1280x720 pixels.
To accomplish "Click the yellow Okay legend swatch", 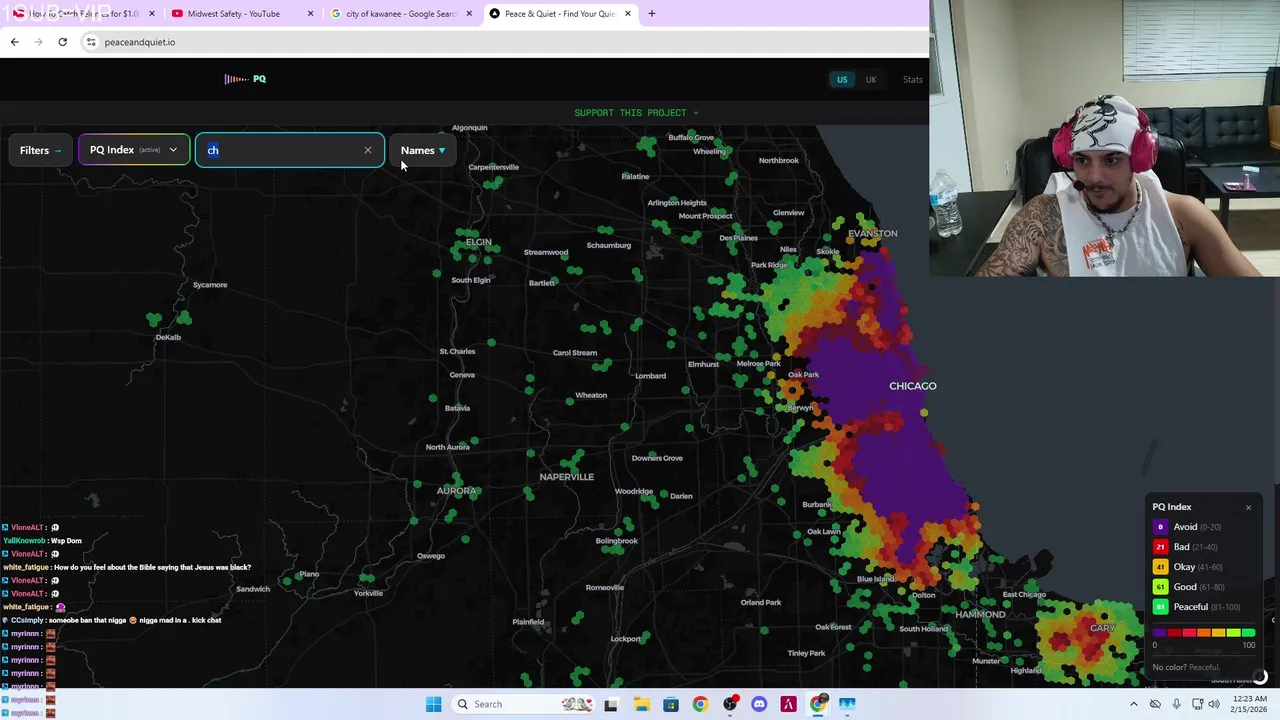I will point(1160,567).
